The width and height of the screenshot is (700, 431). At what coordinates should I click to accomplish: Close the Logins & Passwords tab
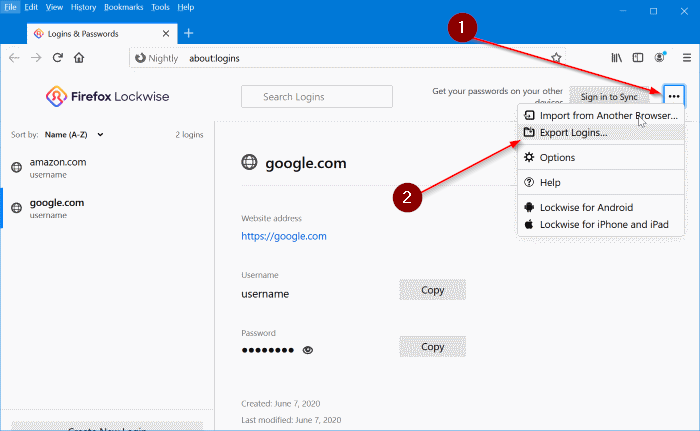(x=166, y=33)
